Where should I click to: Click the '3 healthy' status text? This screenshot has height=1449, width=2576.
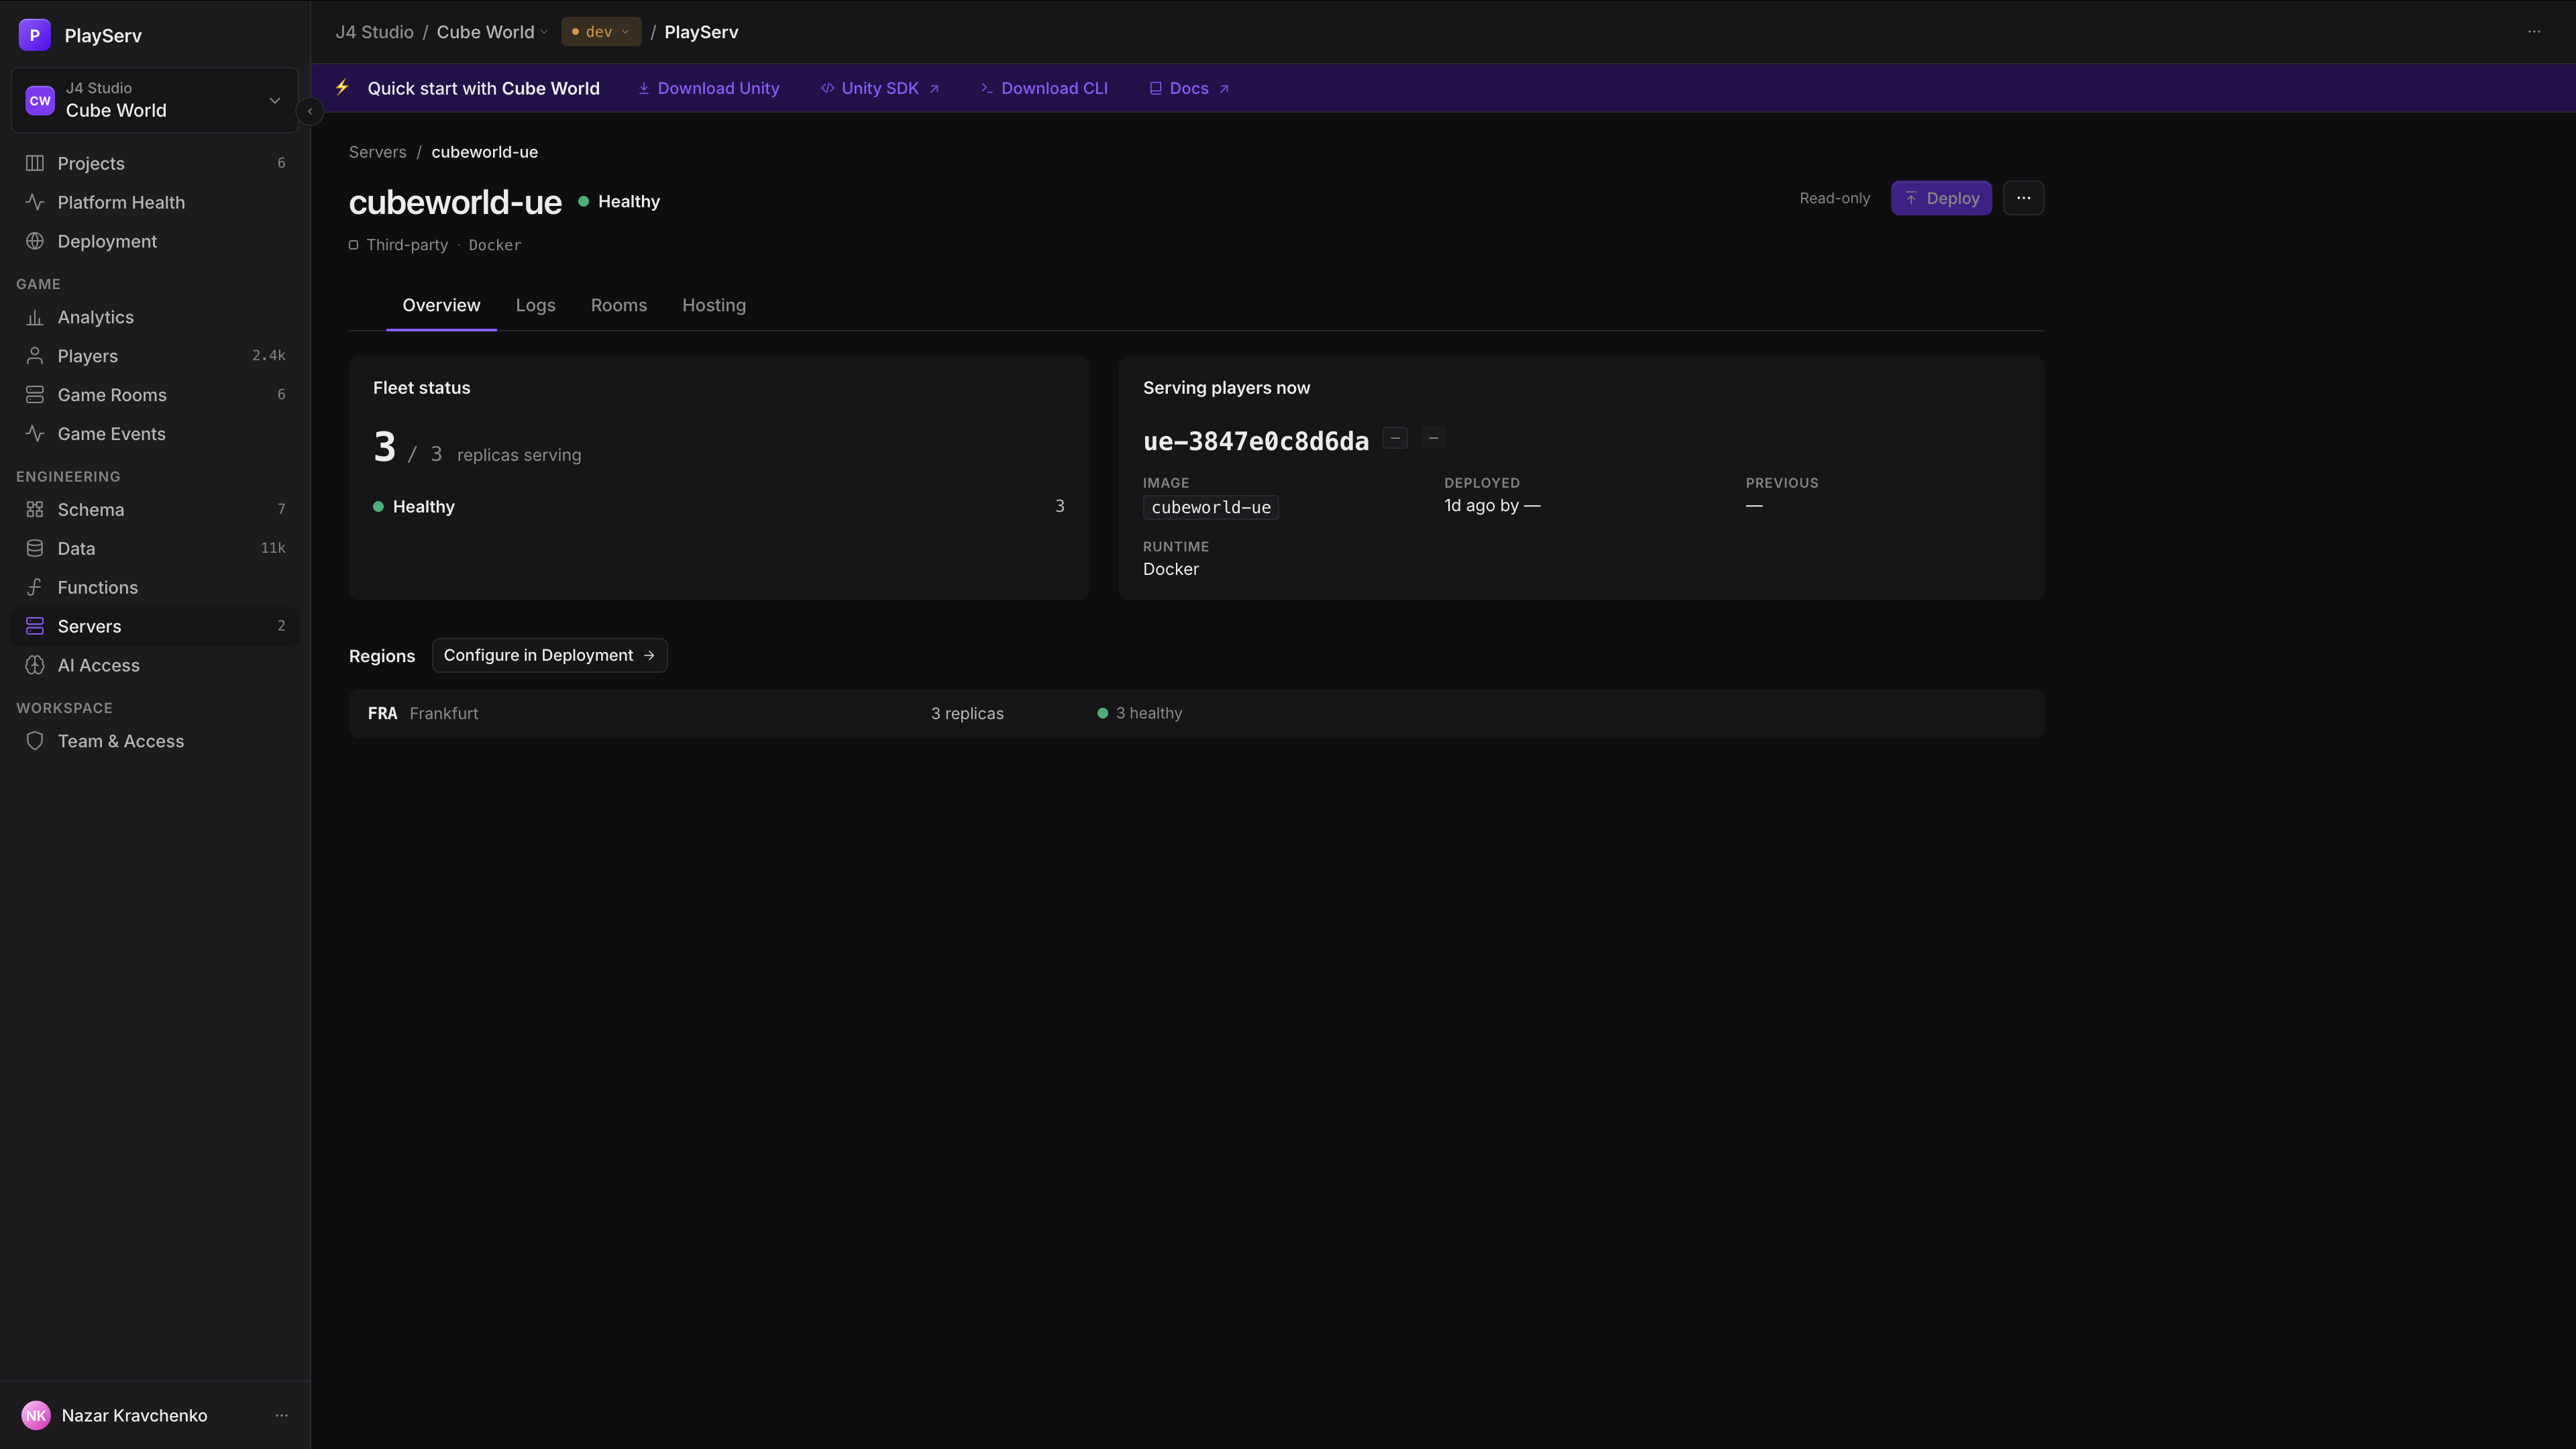(x=1149, y=713)
